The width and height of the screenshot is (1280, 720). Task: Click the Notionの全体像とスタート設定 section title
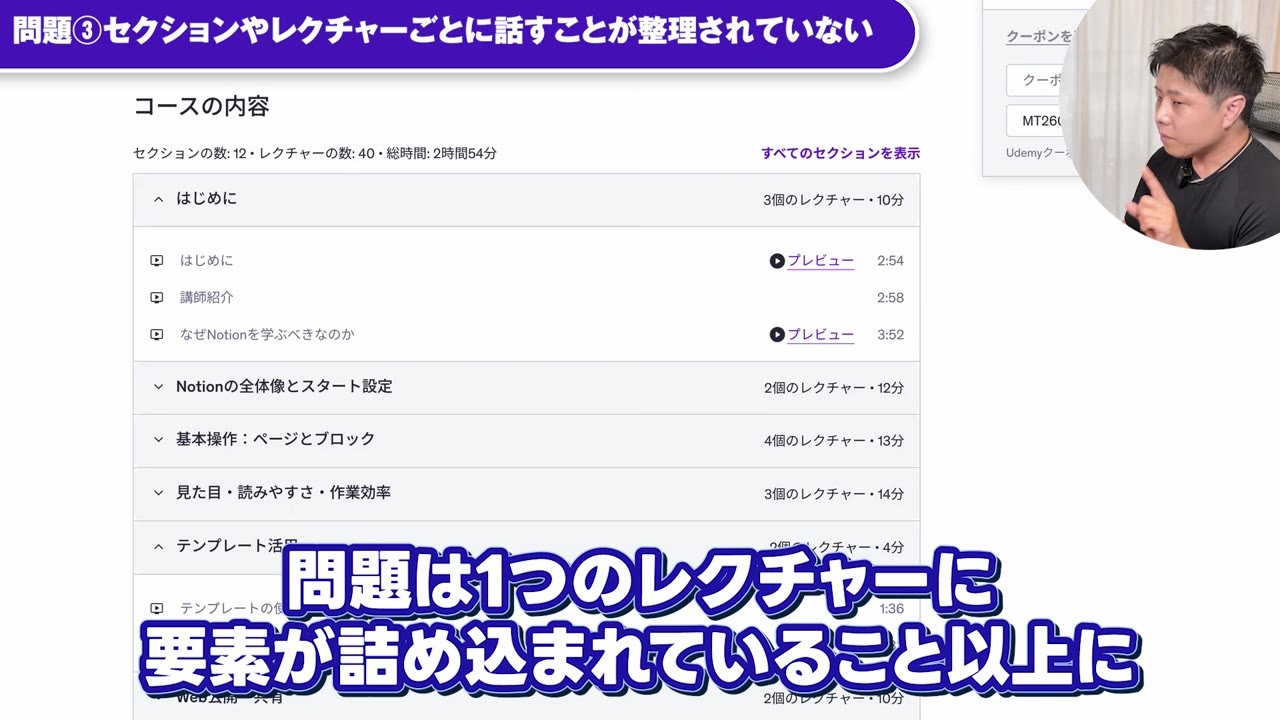(284, 387)
